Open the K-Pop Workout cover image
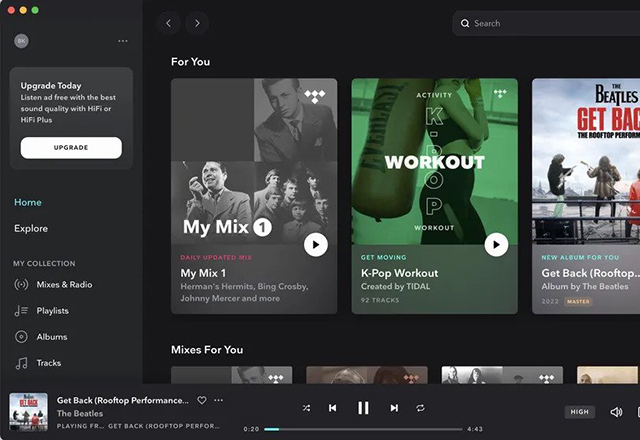This screenshot has width=640, height=440. coord(434,162)
